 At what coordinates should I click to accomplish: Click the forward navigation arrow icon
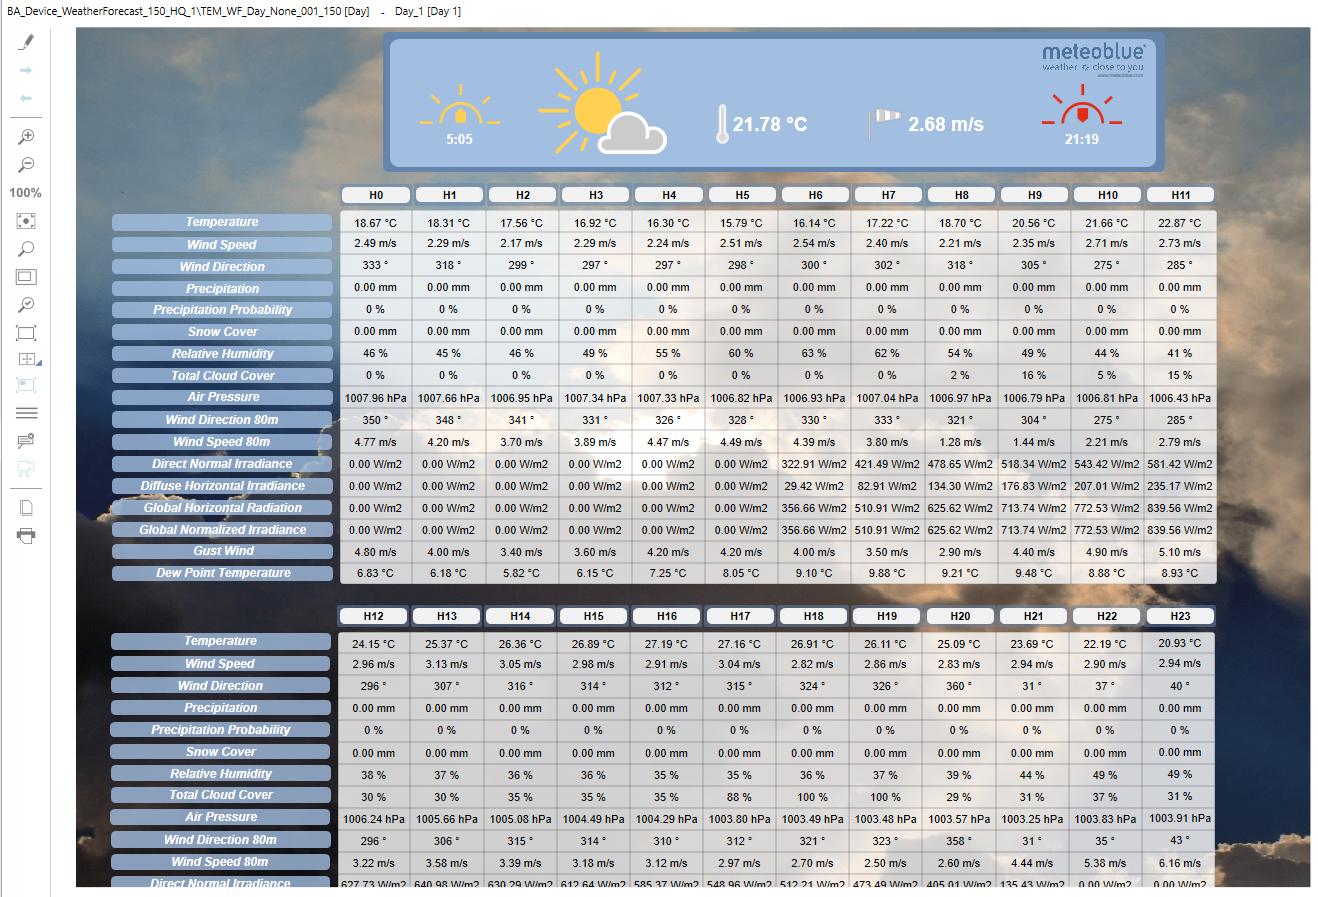(x=25, y=70)
